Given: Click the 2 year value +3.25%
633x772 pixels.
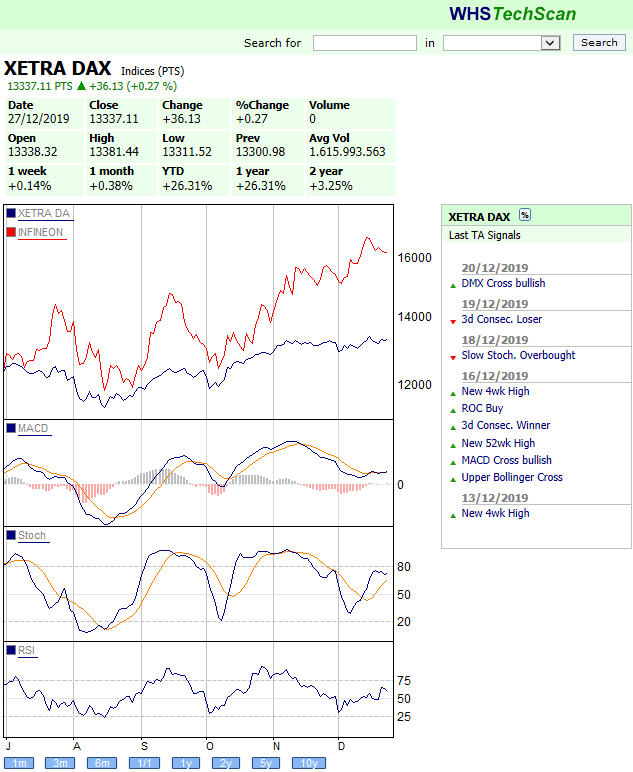Looking at the screenshot, I should tap(331, 186).
